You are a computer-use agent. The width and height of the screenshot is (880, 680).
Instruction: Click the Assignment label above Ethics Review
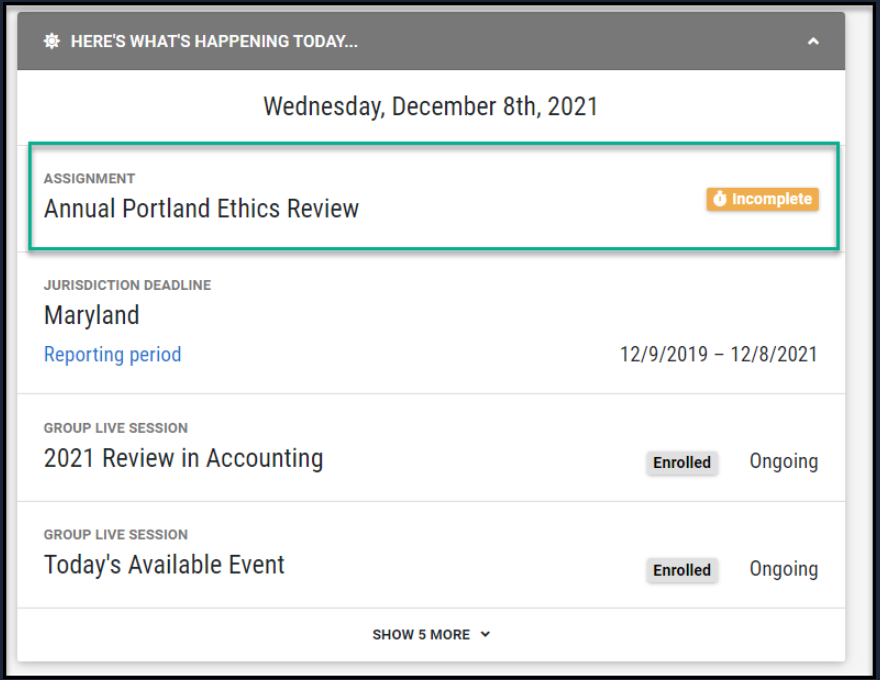click(89, 178)
